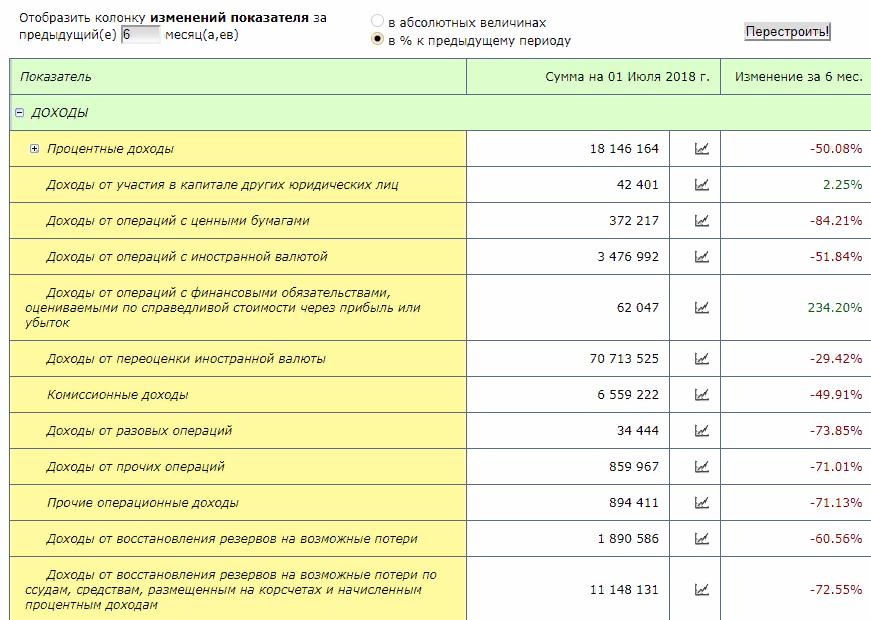871x620 pixels.
Task: Show graph for Доходы от прочих операций
Action: click(x=702, y=467)
